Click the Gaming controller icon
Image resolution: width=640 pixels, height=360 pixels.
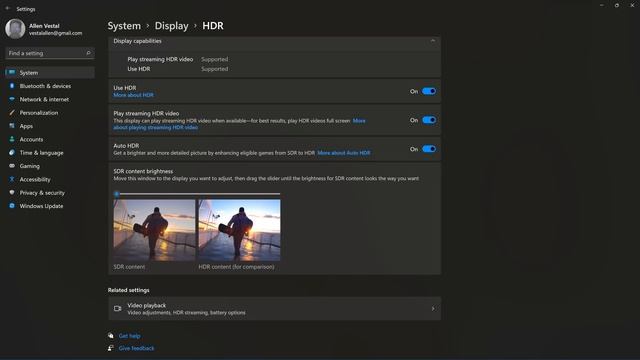point(12,166)
